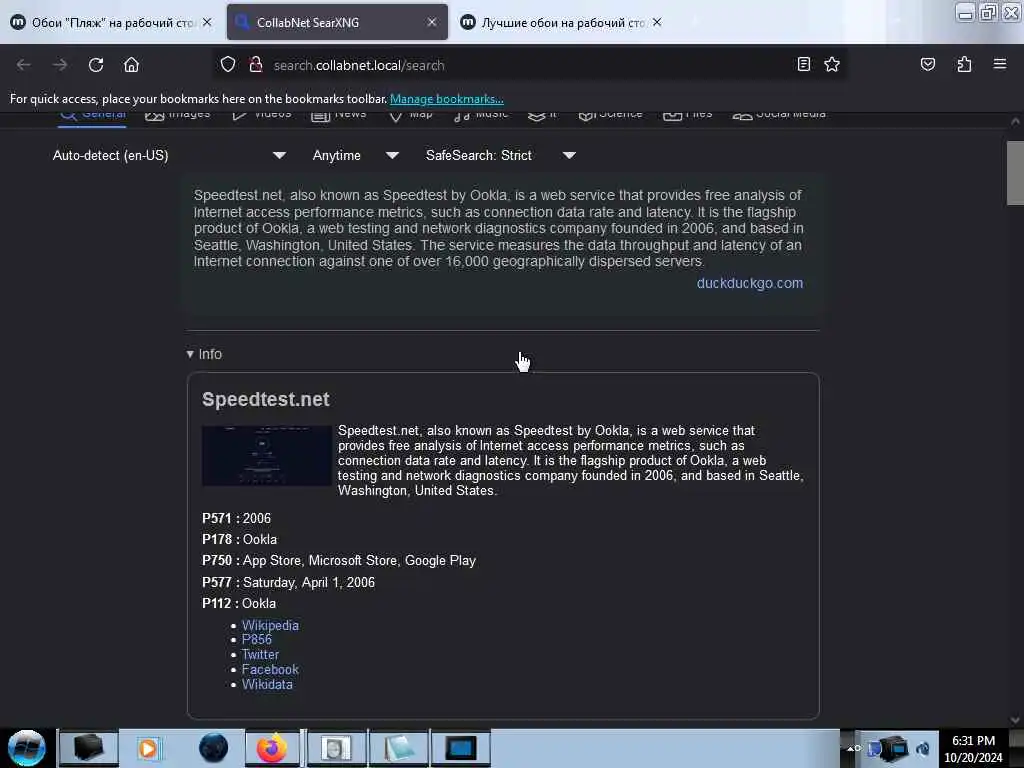Switch to the Лучшие обои tab

coord(563,22)
